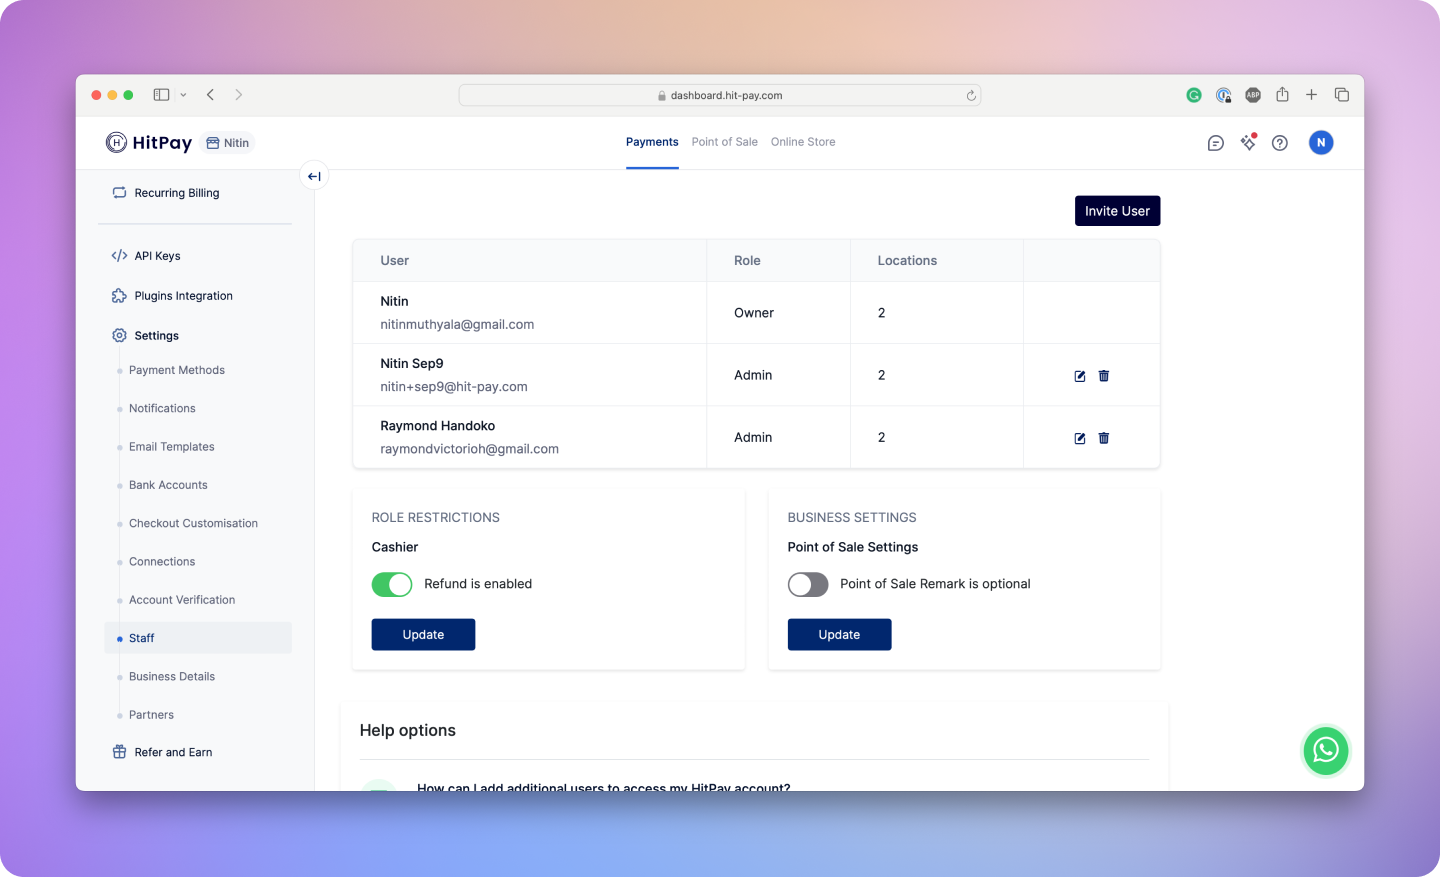Click the Safari share icon
The image size is (1440, 877).
[x=1282, y=94]
